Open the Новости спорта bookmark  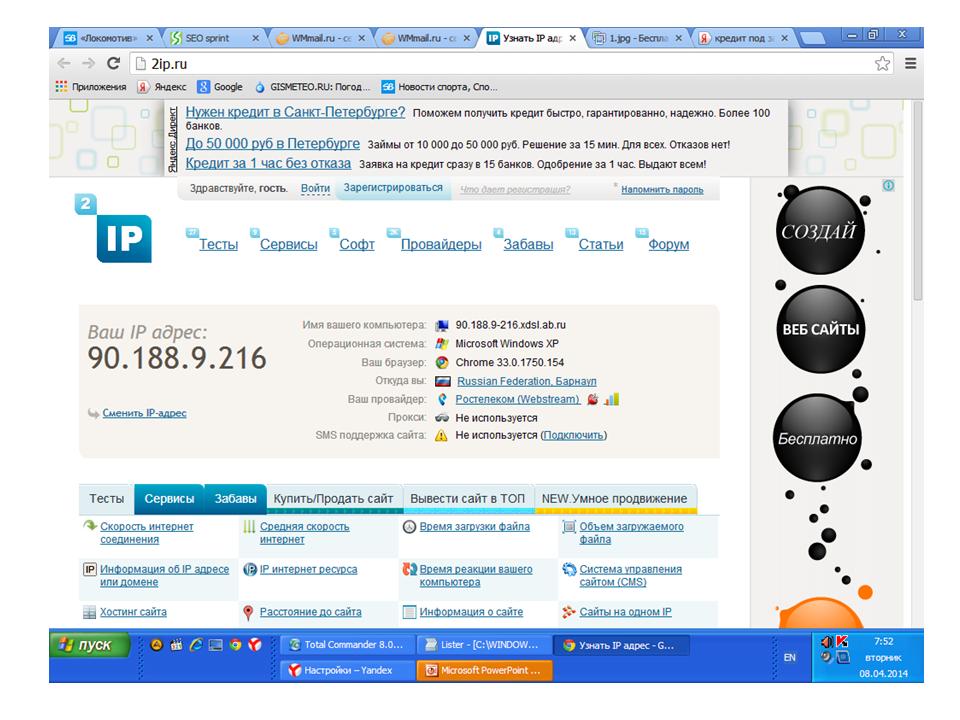440,87
